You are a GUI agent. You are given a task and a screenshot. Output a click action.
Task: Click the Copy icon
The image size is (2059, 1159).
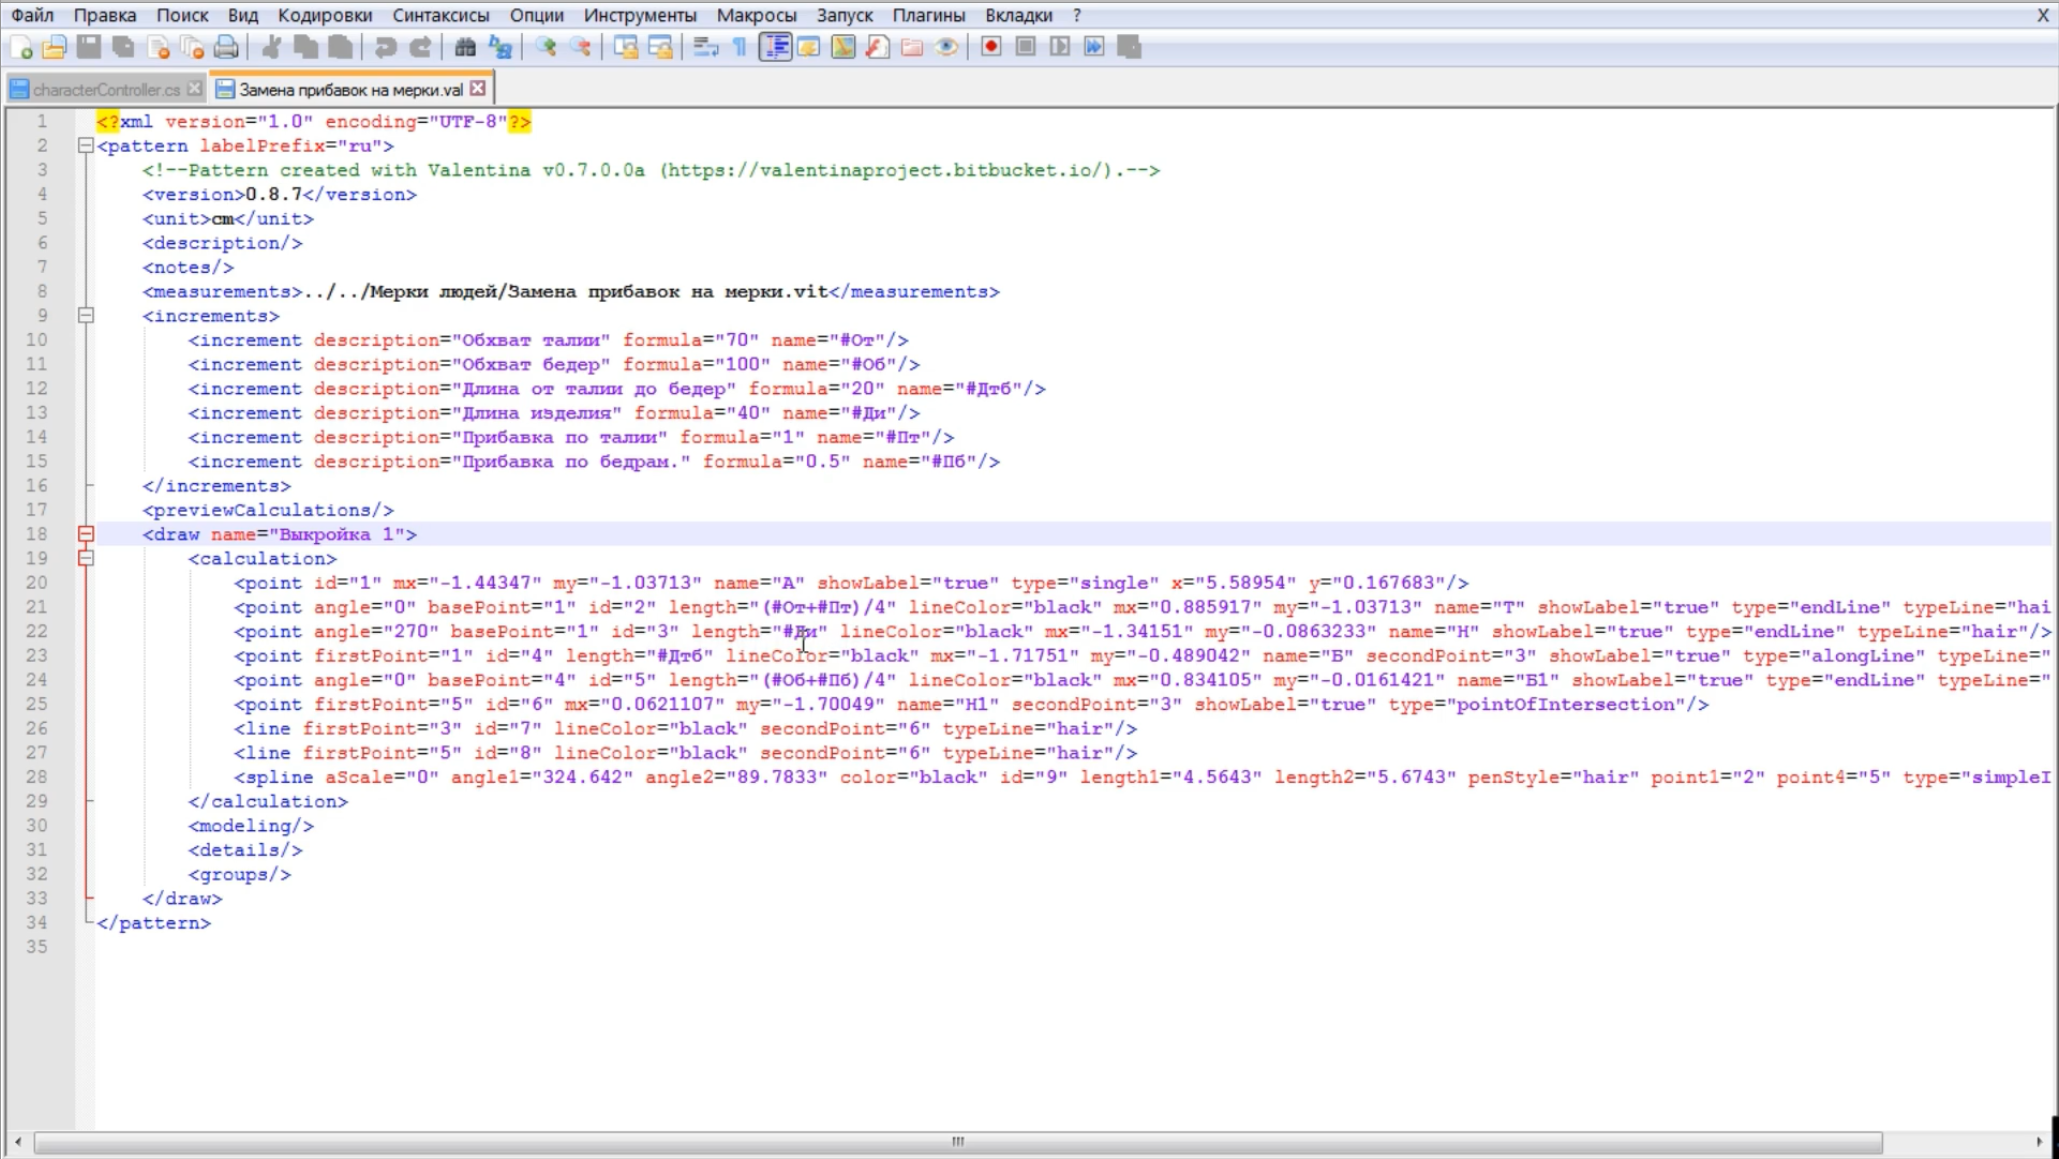pyautogui.click(x=305, y=47)
